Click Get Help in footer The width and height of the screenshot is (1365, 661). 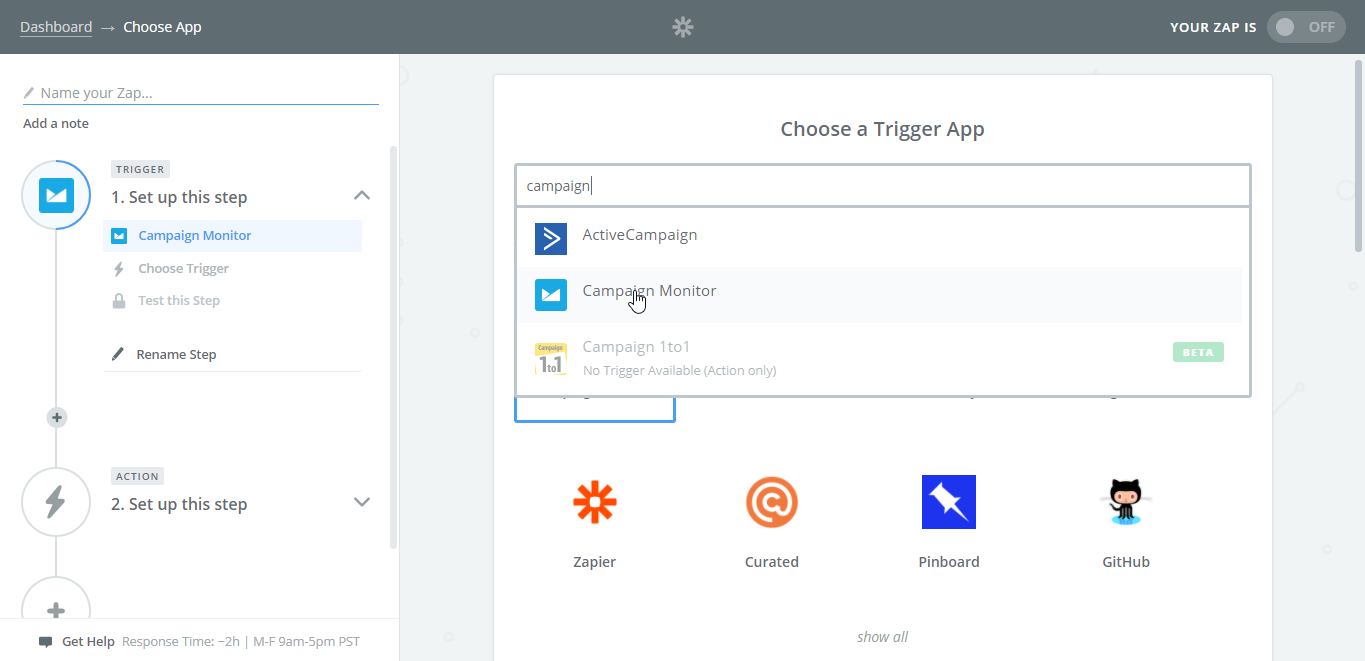click(88, 642)
